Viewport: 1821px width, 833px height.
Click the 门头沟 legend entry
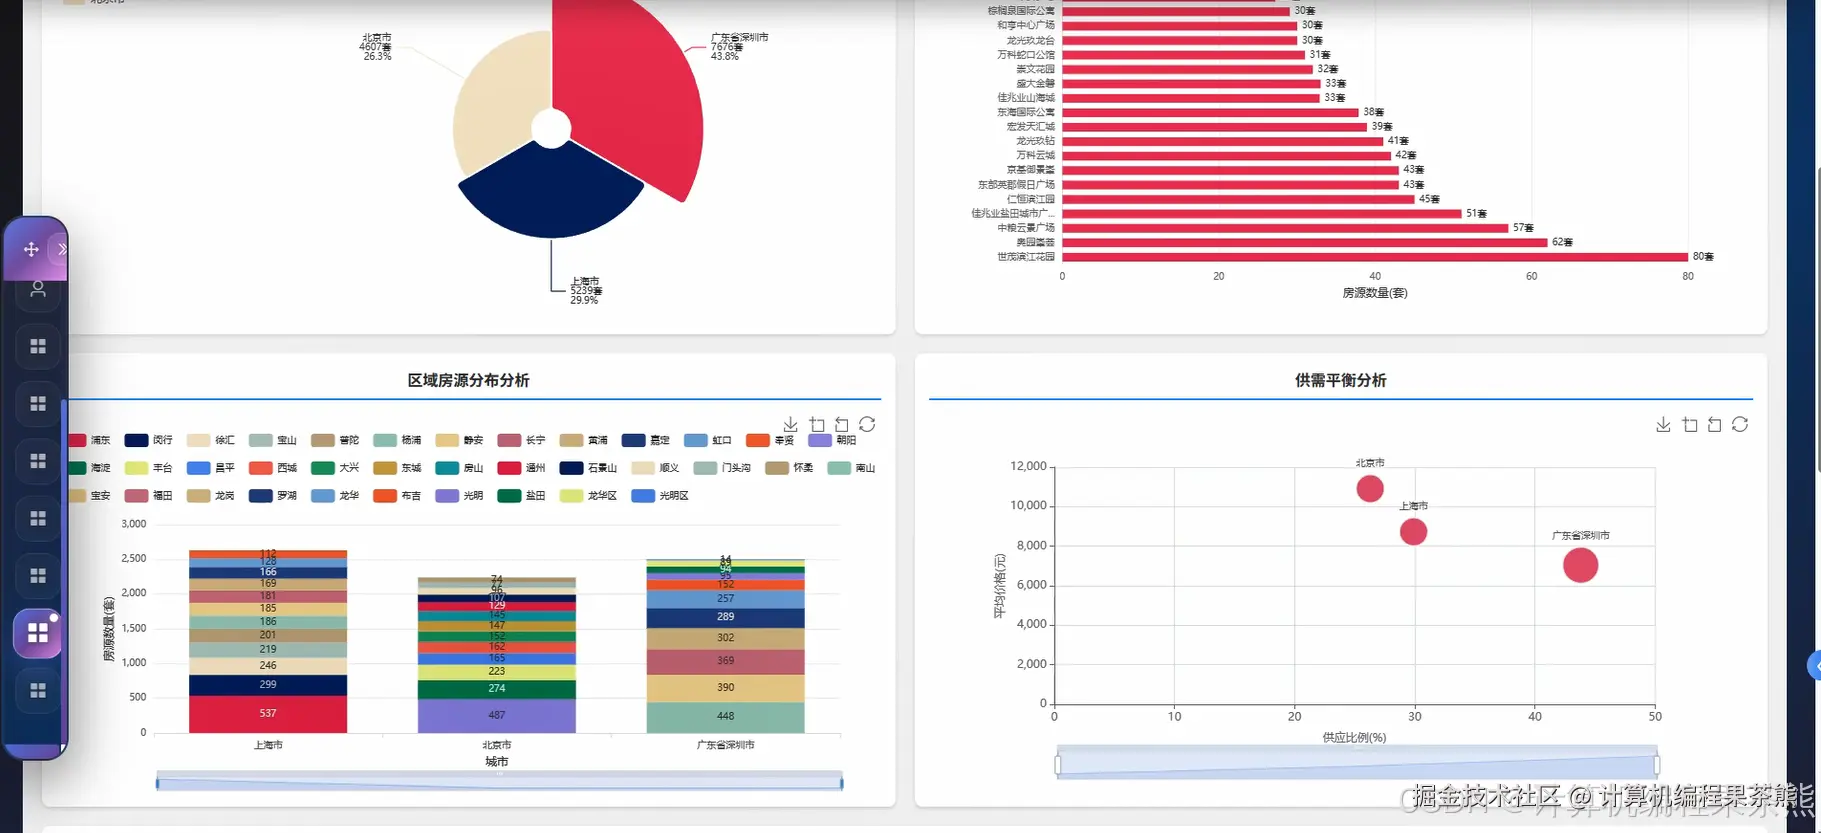tap(722, 468)
